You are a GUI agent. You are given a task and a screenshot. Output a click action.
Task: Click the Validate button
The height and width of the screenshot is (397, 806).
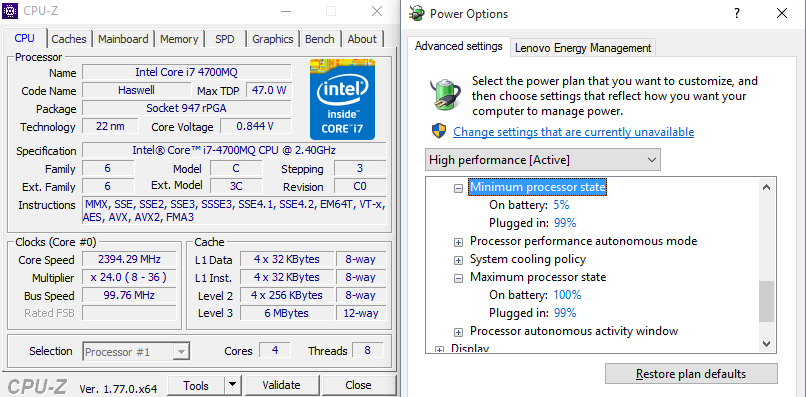pos(281,385)
